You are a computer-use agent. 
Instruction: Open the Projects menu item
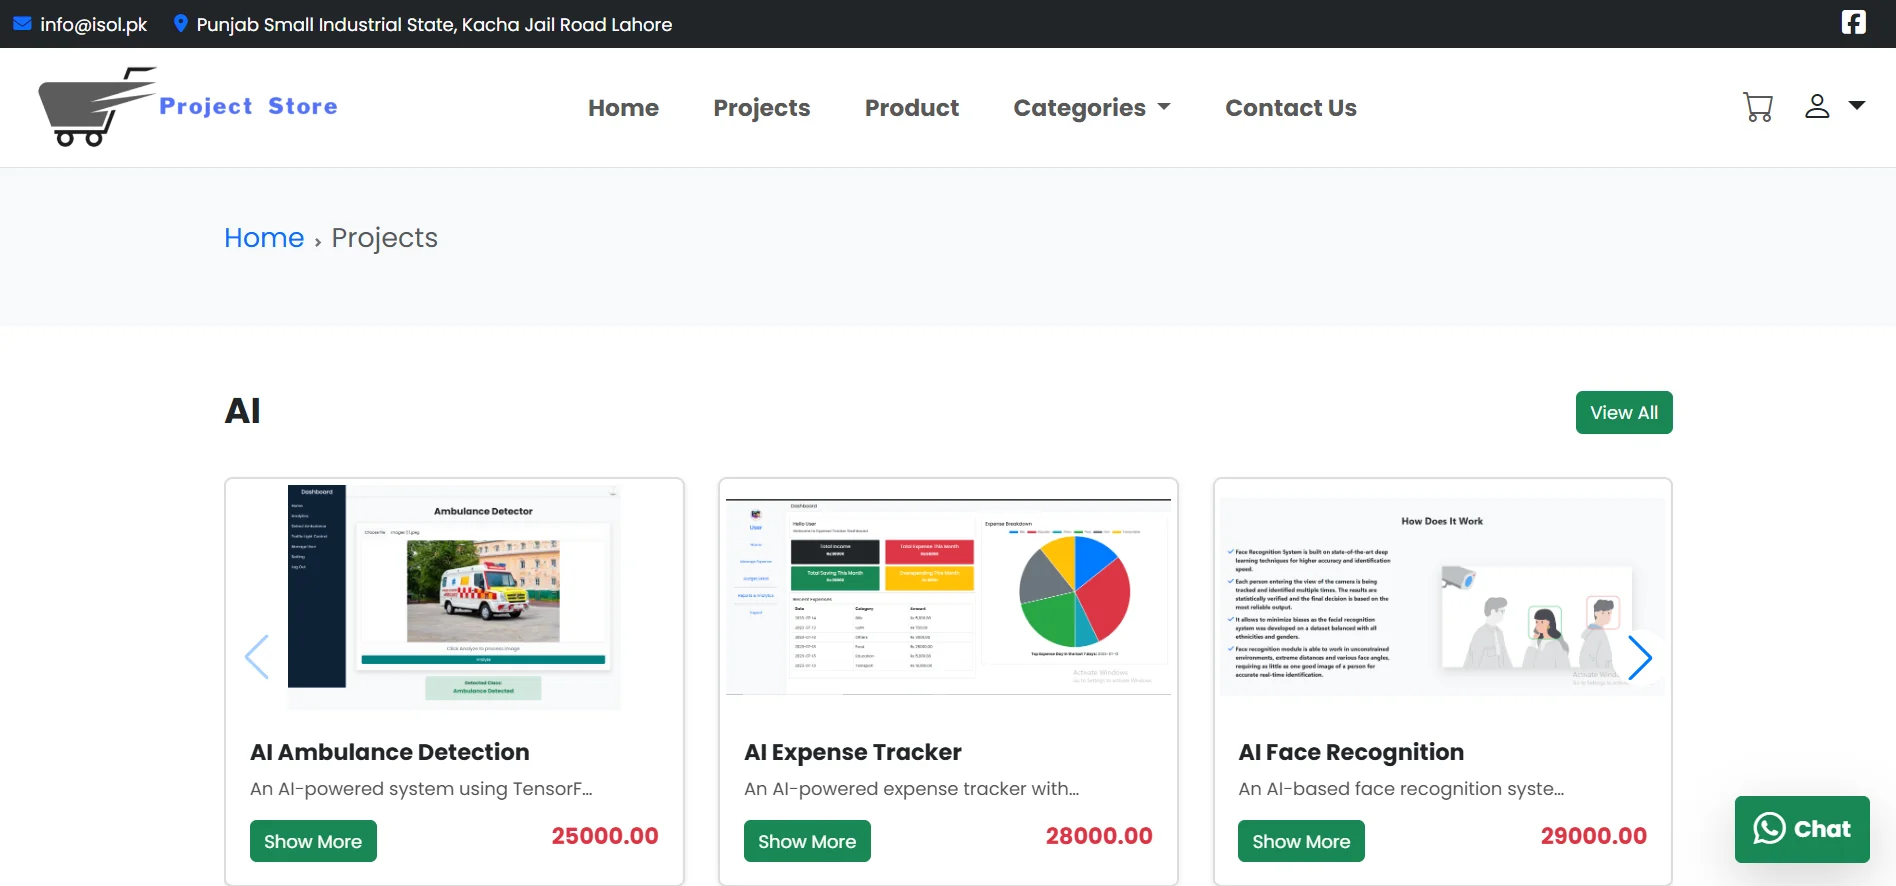(x=761, y=108)
